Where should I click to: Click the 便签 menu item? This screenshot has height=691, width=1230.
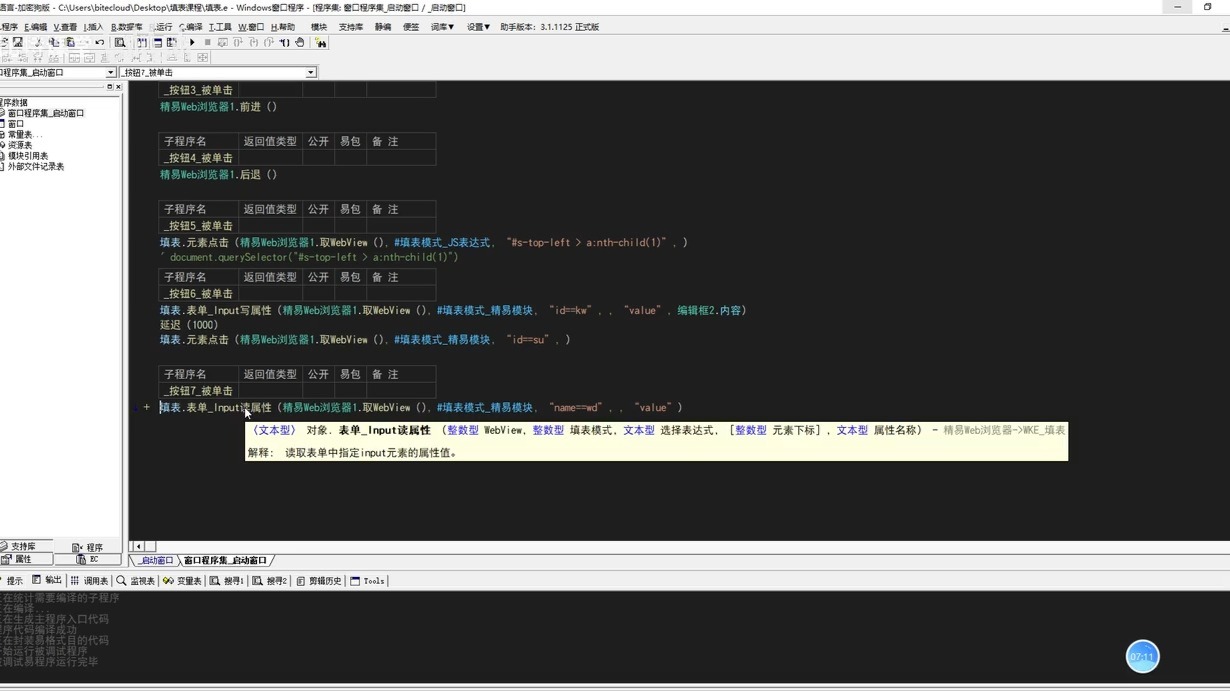pyautogui.click(x=411, y=27)
